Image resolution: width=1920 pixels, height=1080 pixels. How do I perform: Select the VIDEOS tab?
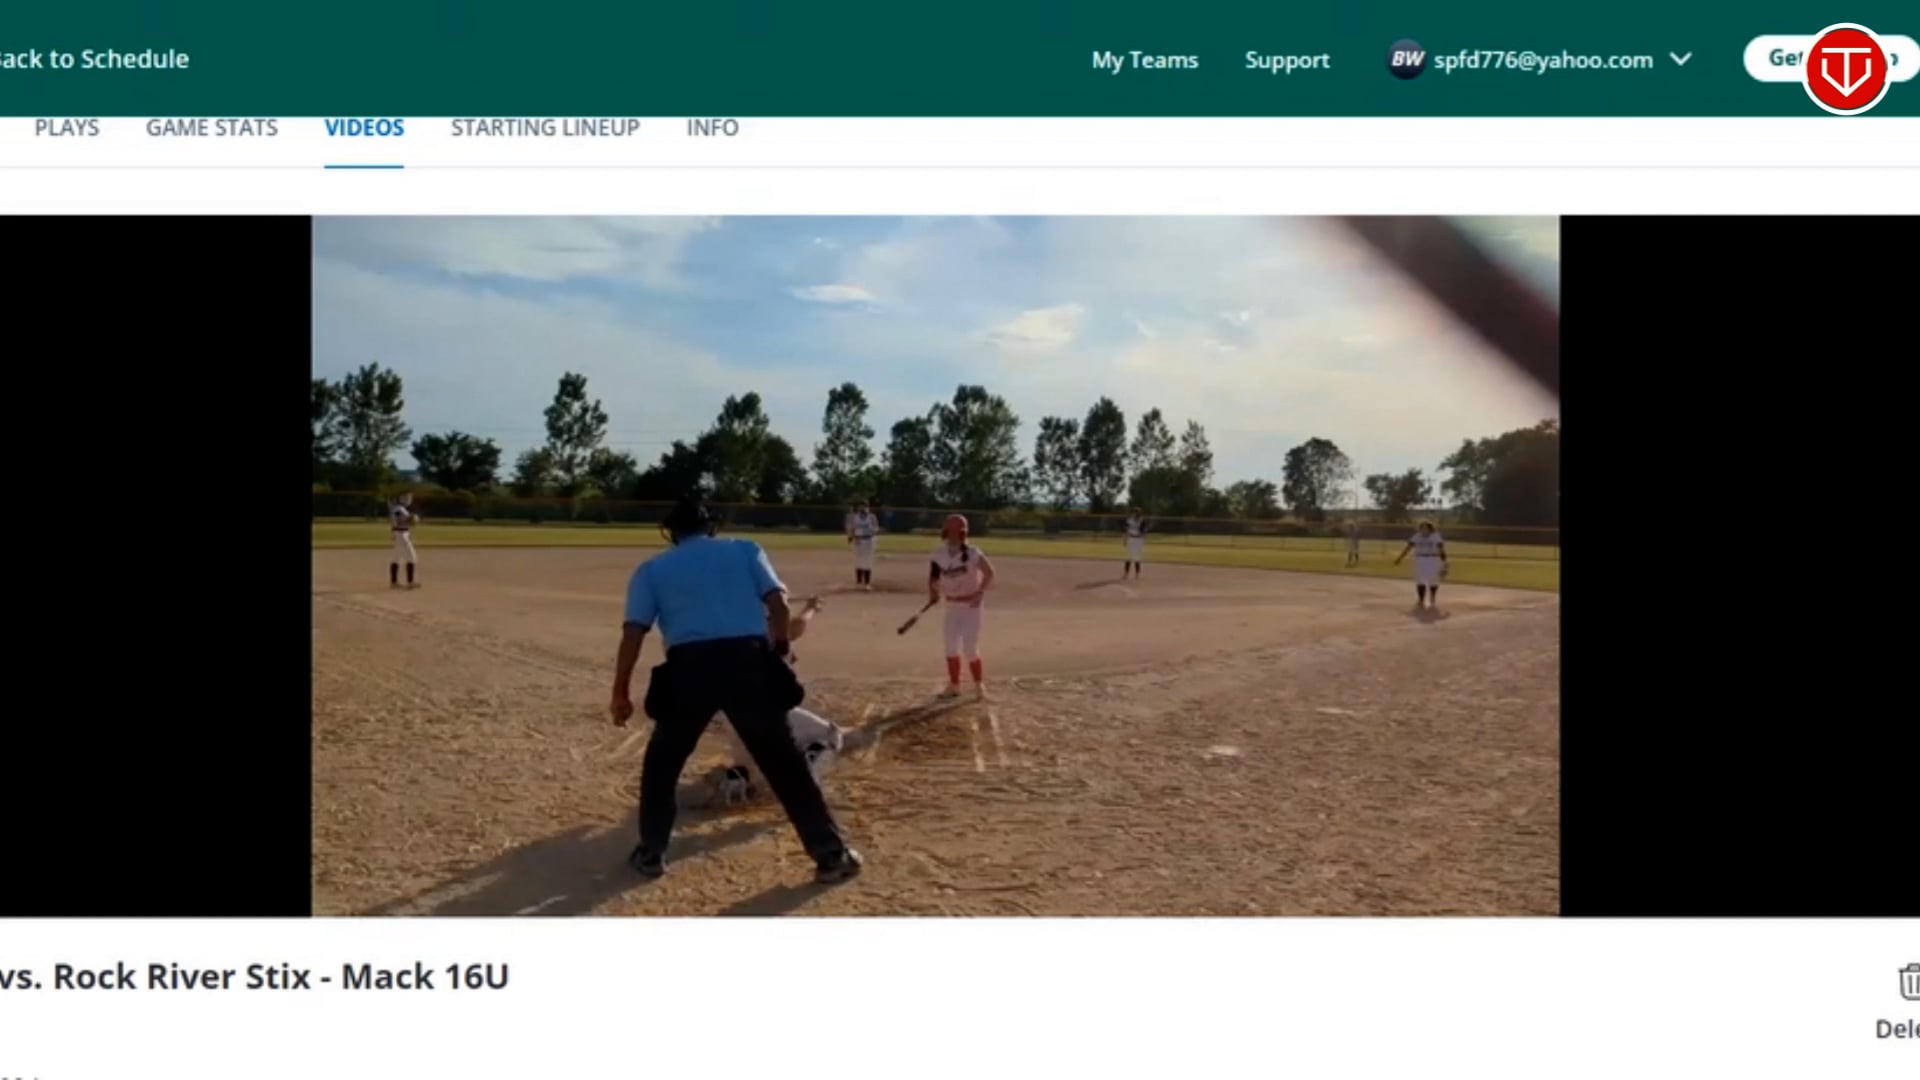pos(364,128)
